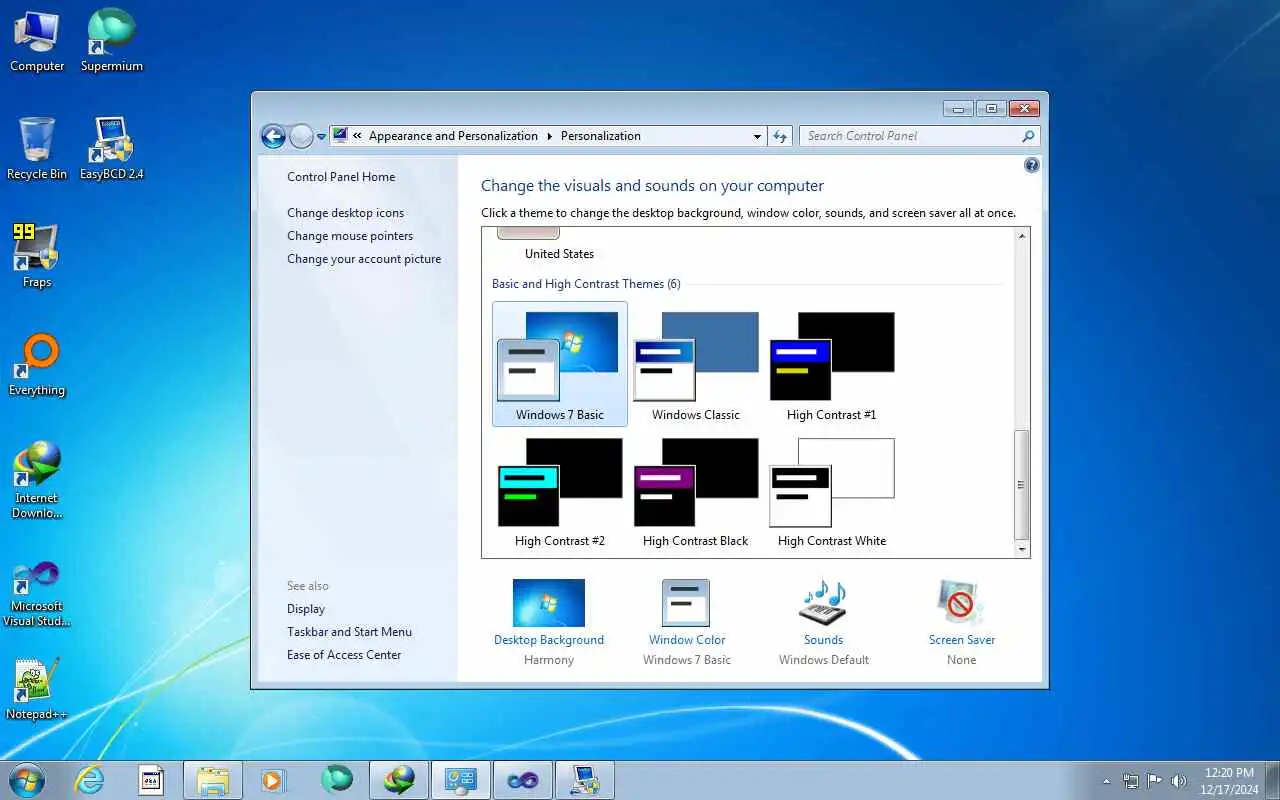The width and height of the screenshot is (1280, 800).
Task: Click the Personalization breadcrumb
Action: (601, 136)
